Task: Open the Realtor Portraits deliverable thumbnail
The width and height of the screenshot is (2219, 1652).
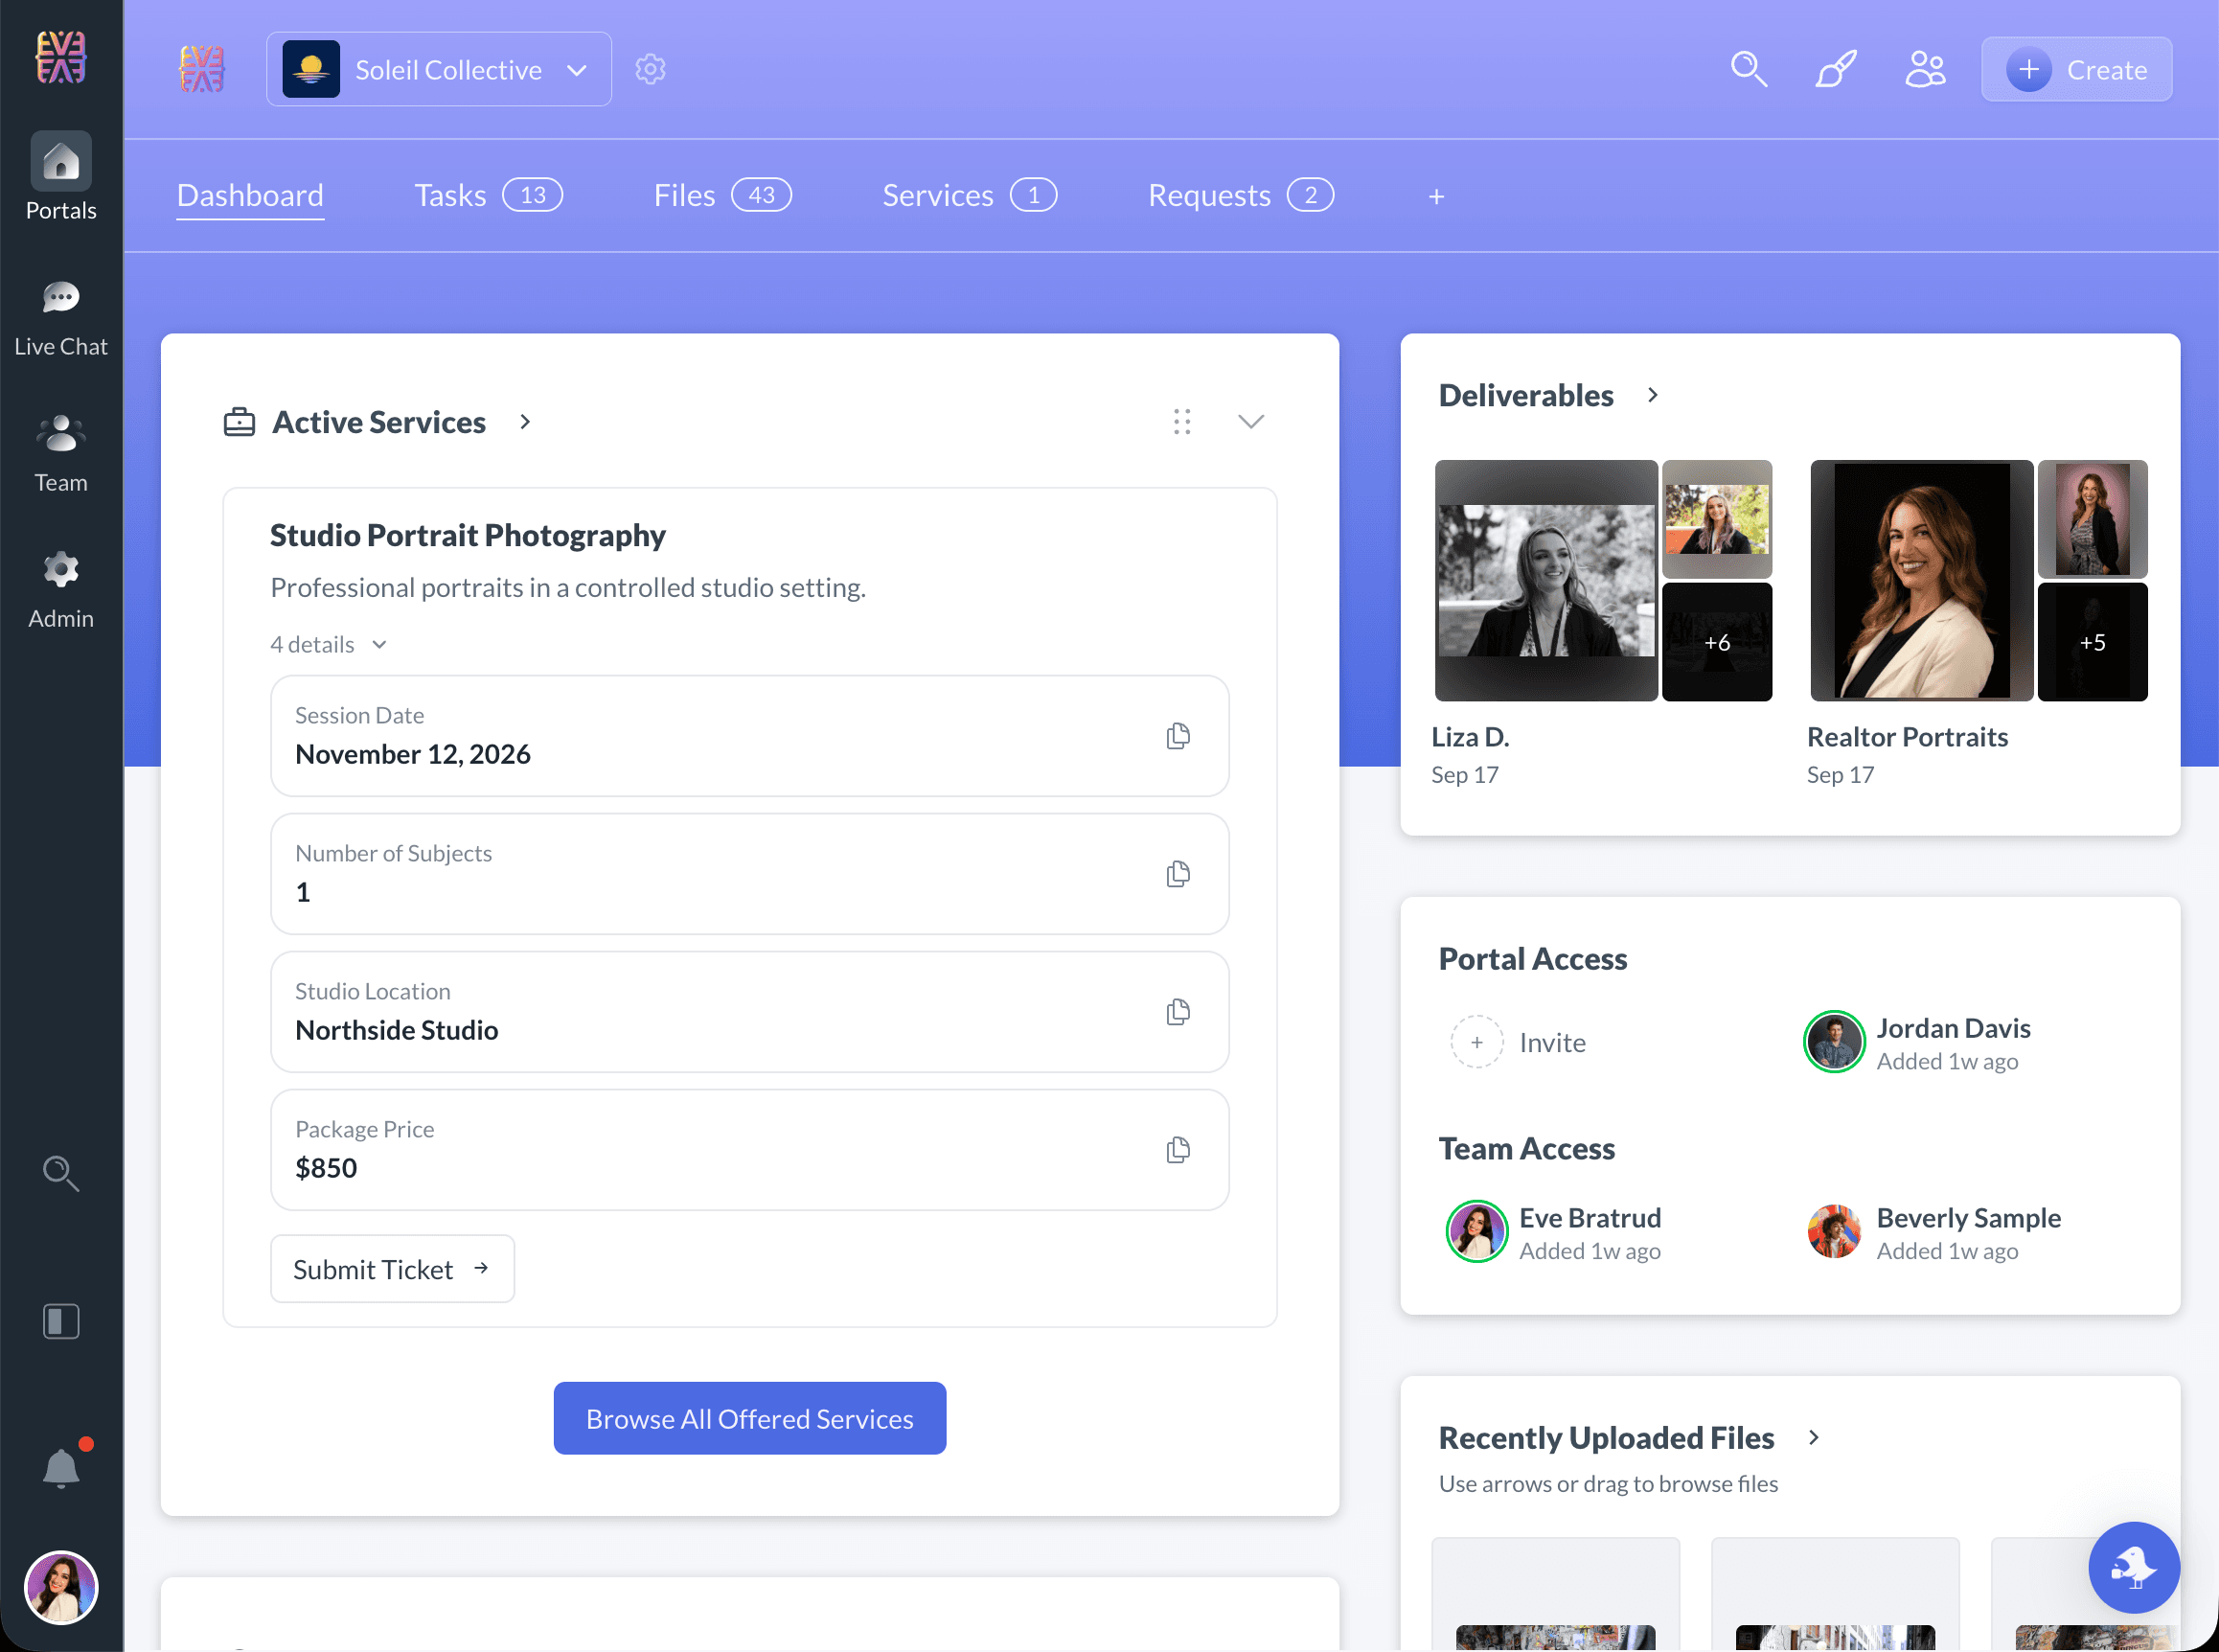Action: pos(1978,581)
